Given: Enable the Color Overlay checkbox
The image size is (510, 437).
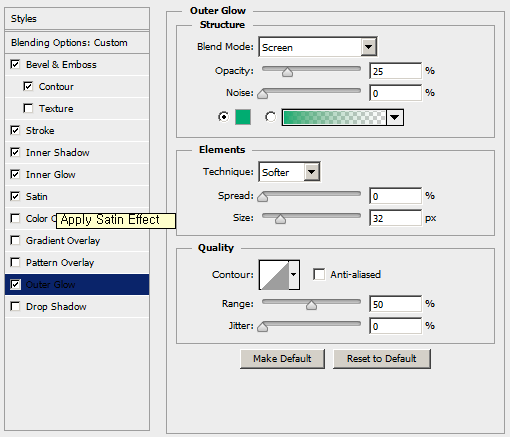Looking at the screenshot, I should [15, 218].
